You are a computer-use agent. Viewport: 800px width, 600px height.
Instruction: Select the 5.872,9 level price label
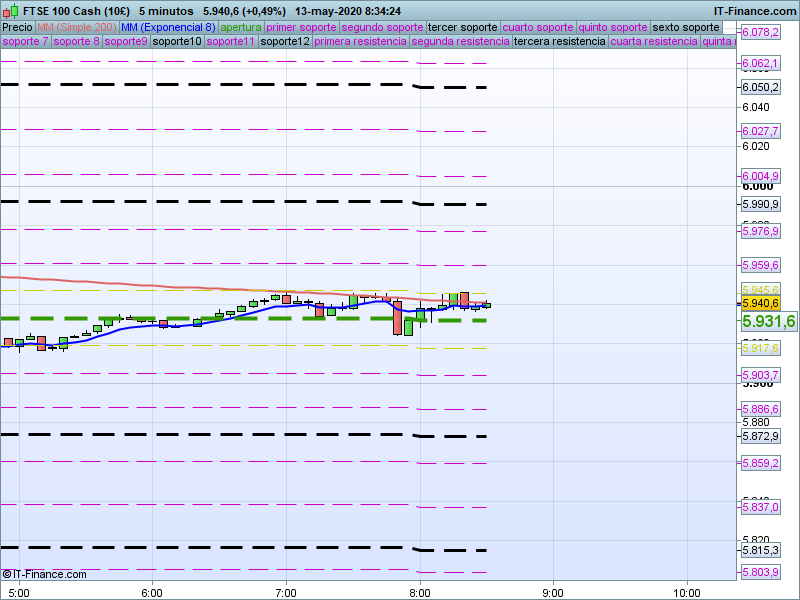coord(760,436)
